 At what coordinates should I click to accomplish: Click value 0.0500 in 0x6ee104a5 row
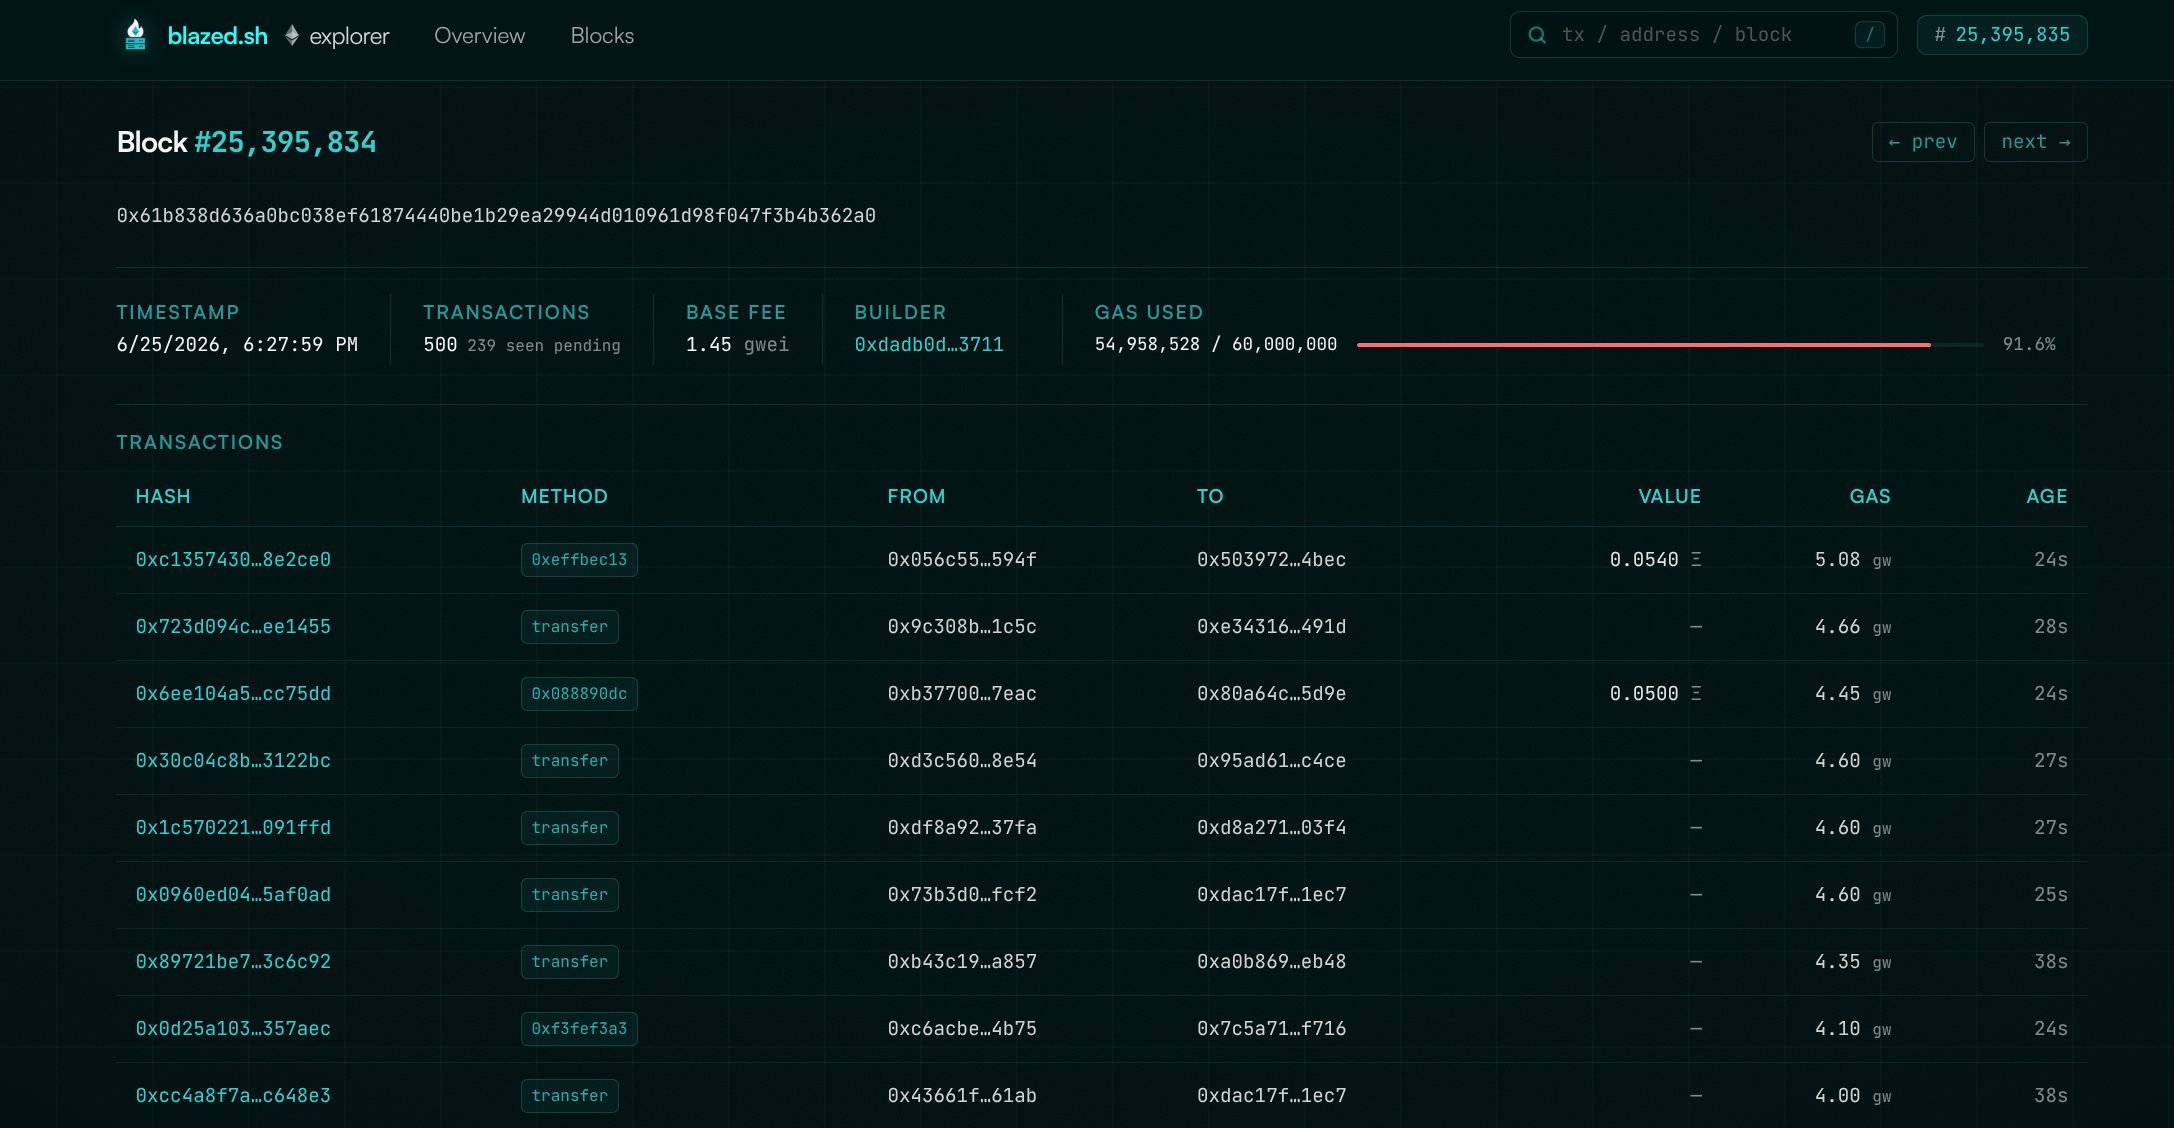[1655, 694]
